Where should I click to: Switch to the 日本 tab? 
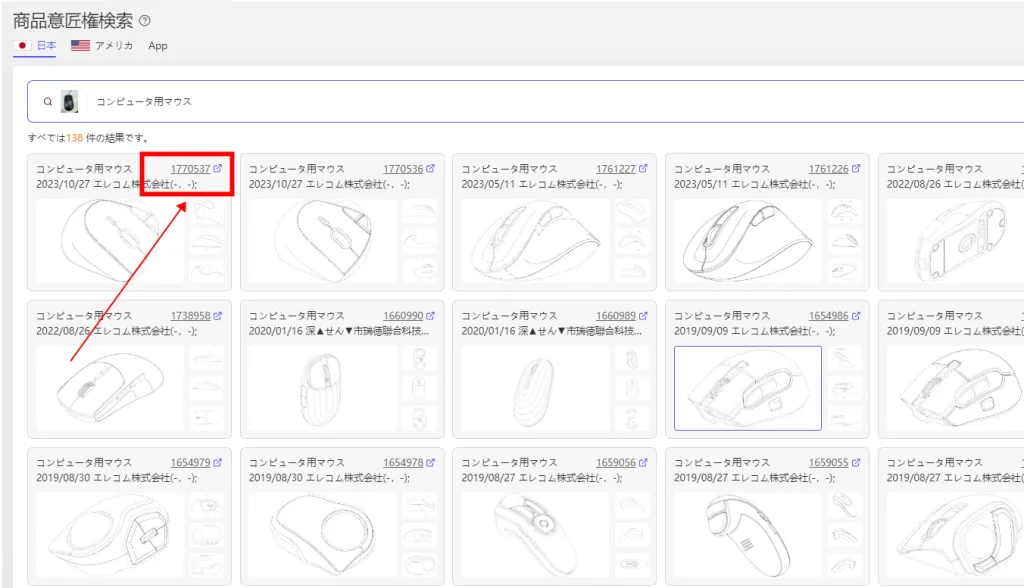(x=35, y=46)
